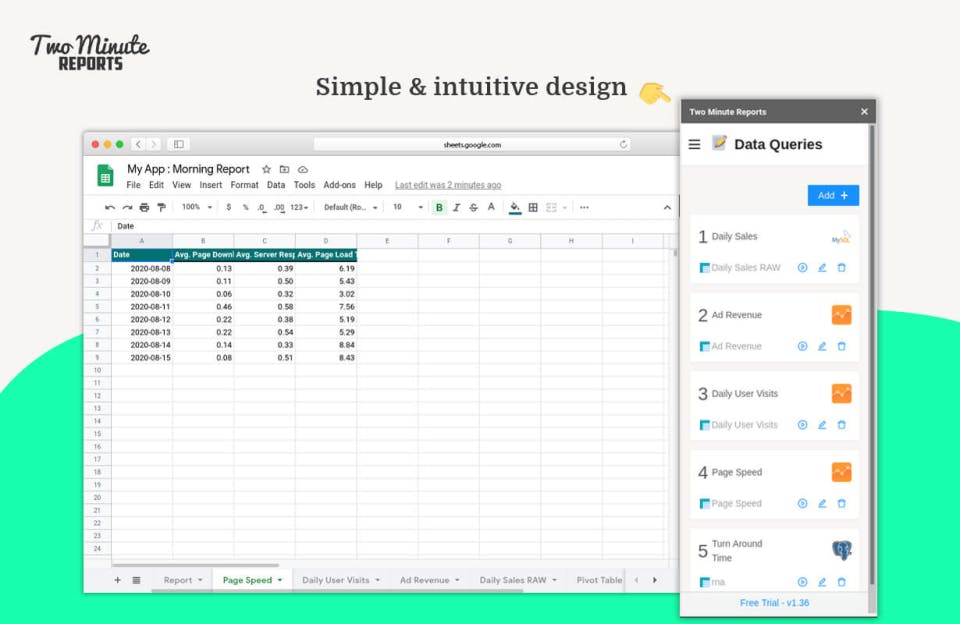Toggle bold formatting in toolbar

[x=438, y=208]
